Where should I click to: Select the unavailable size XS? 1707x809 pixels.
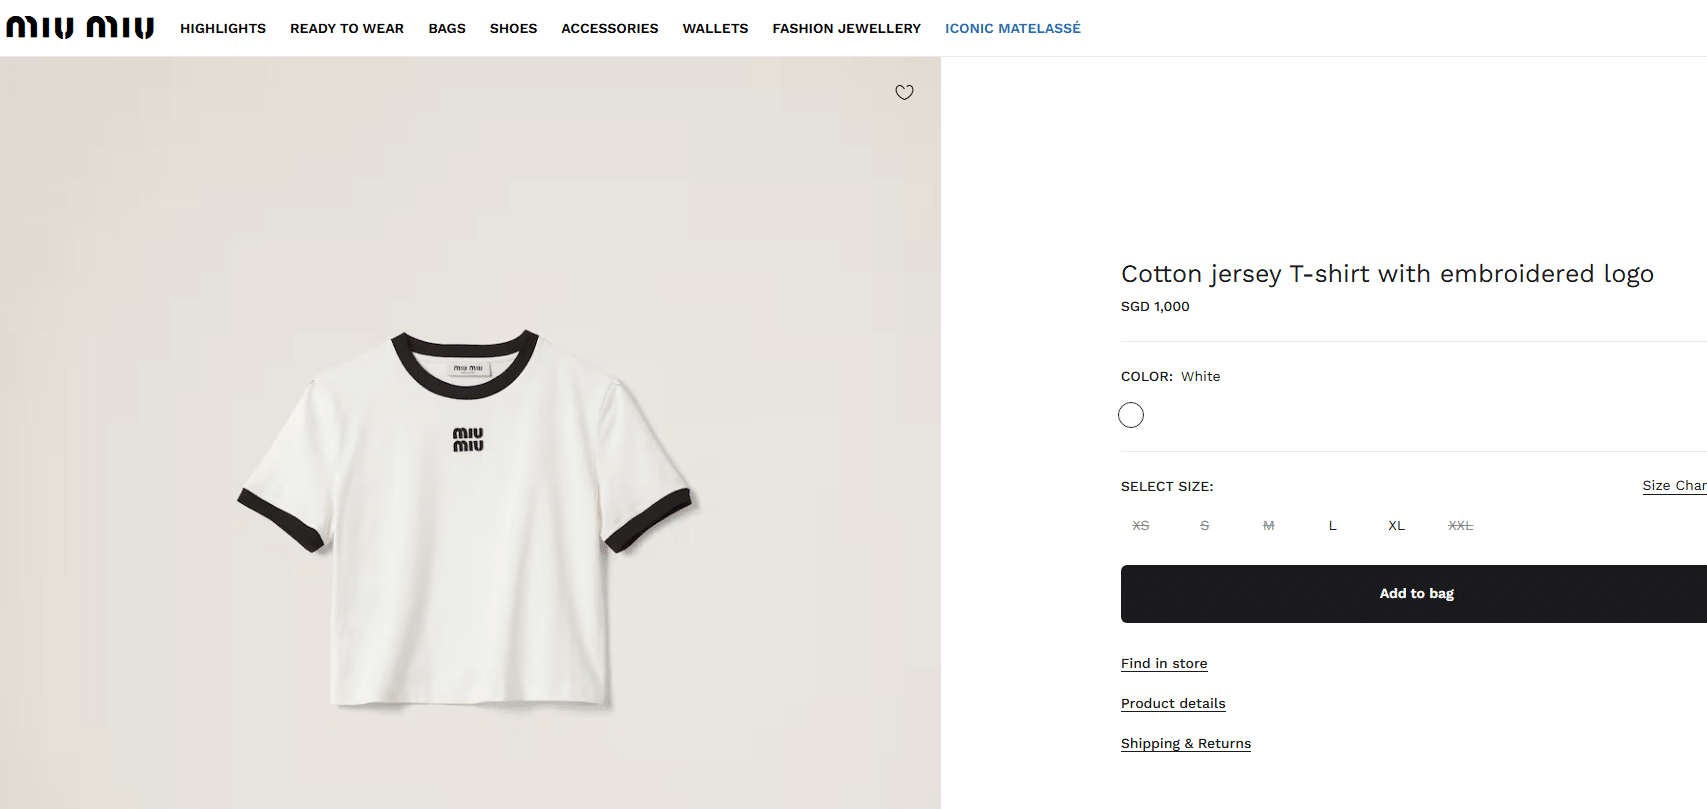coord(1140,525)
